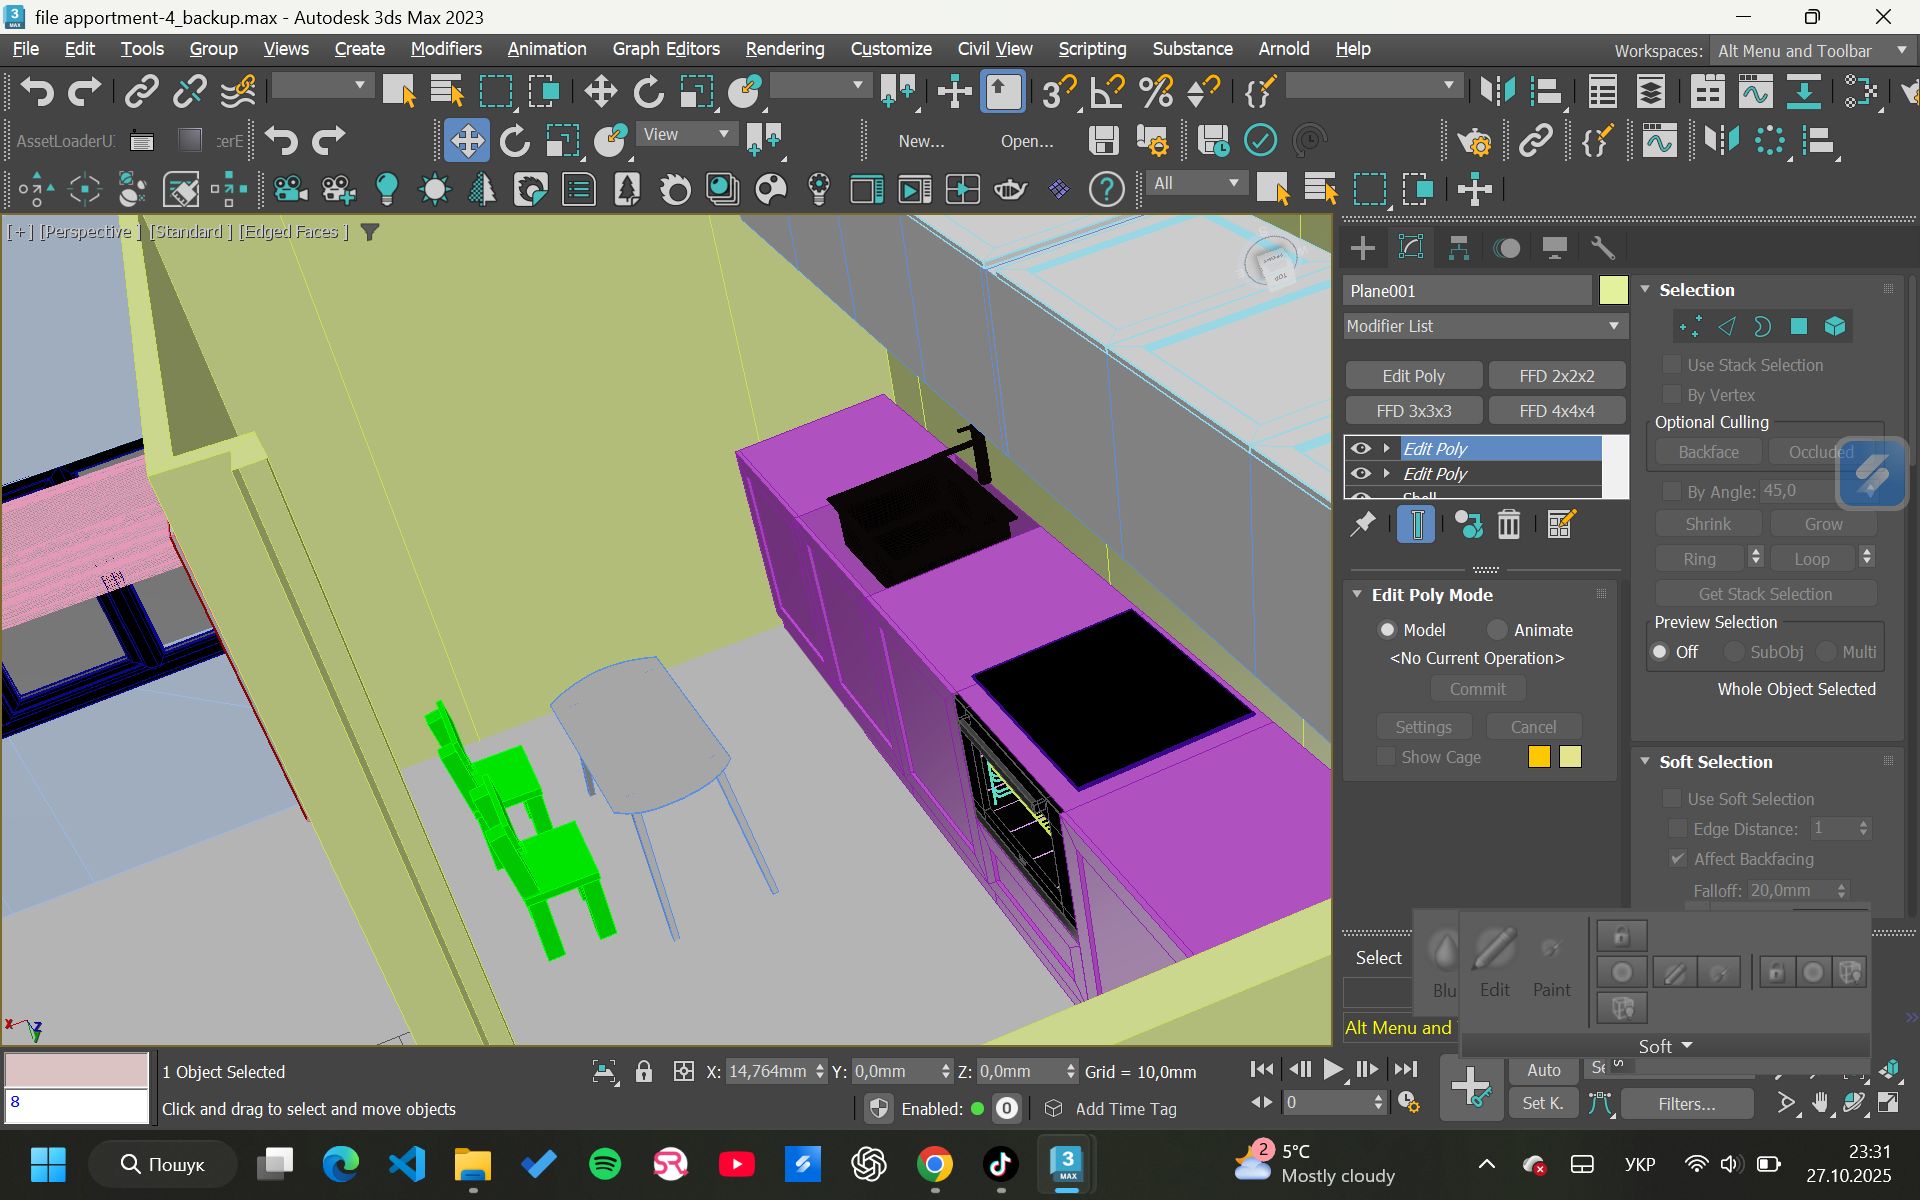1920x1200 pixels.
Task: Toggle the selection lock padlock icon
Action: tap(644, 1071)
